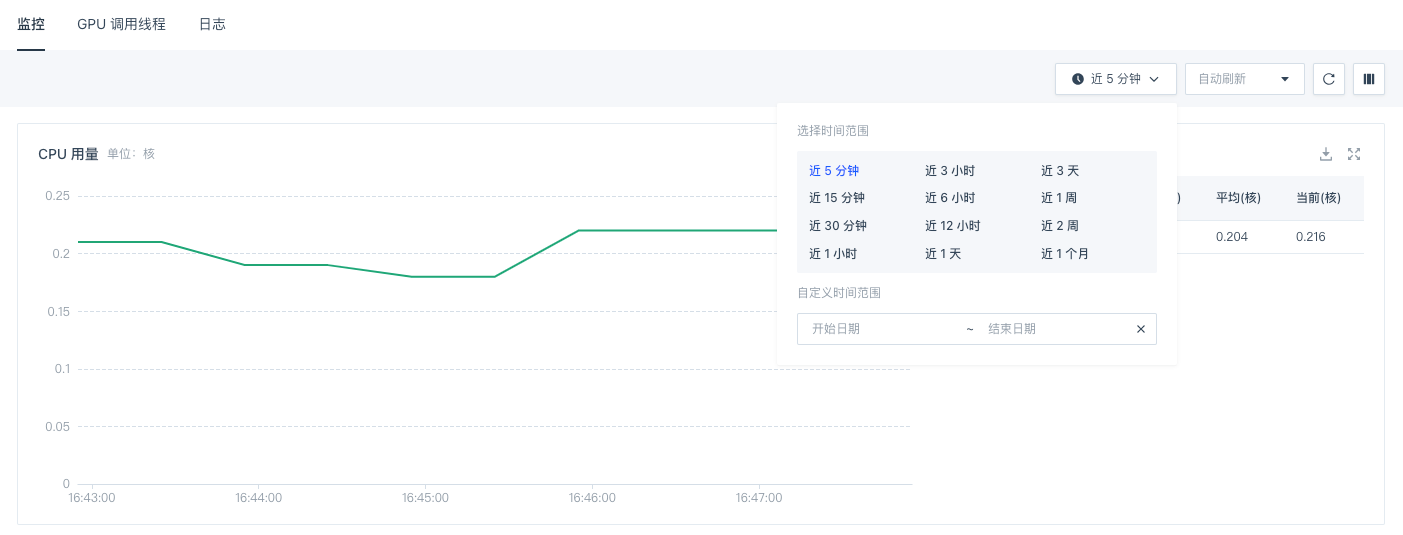The height and width of the screenshot is (535, 1403).
Task: Clear the custom date range with X
Action: (1140, 329)
